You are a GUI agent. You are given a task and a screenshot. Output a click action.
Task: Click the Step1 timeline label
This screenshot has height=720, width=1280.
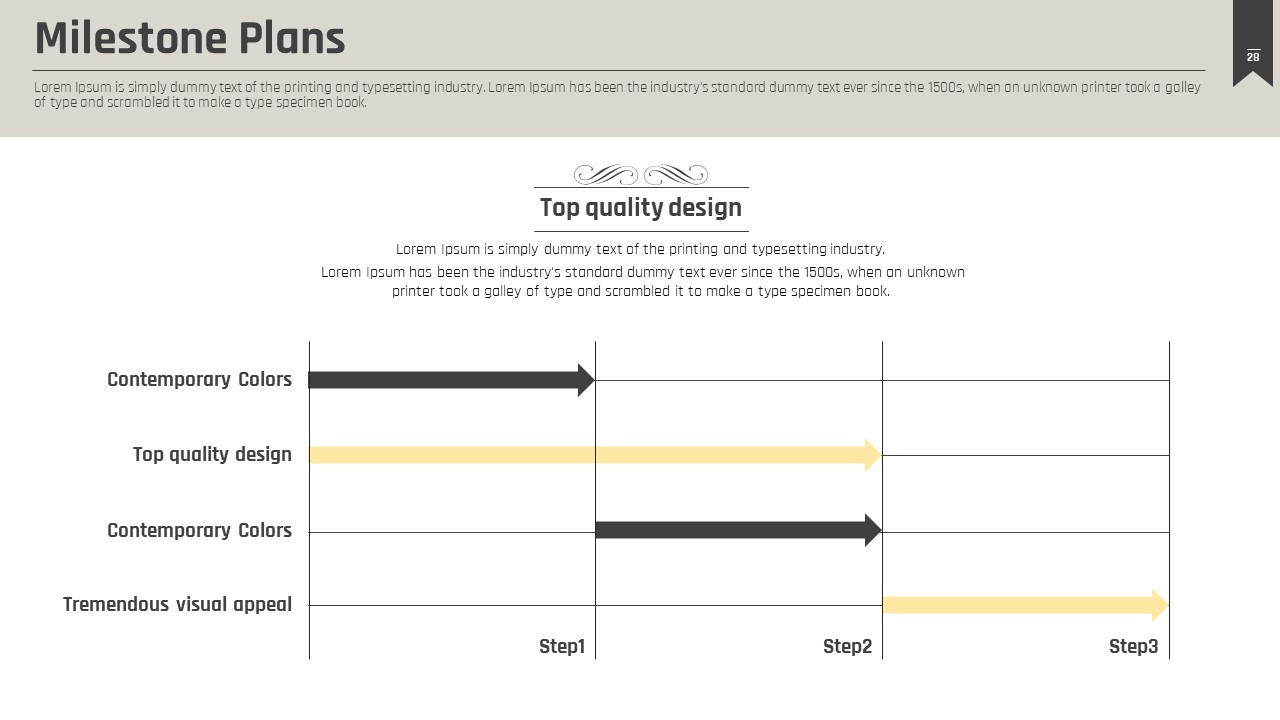click(x=562, y=646)
